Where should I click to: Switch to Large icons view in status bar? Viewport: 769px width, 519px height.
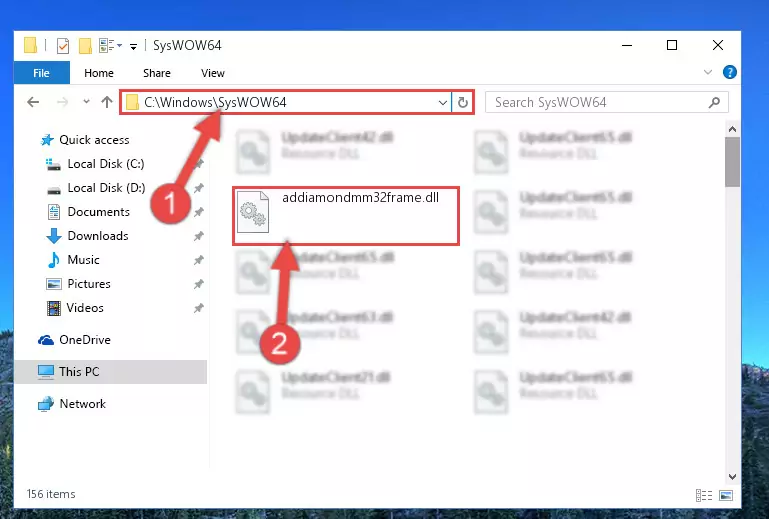click(x=726, y=495)
